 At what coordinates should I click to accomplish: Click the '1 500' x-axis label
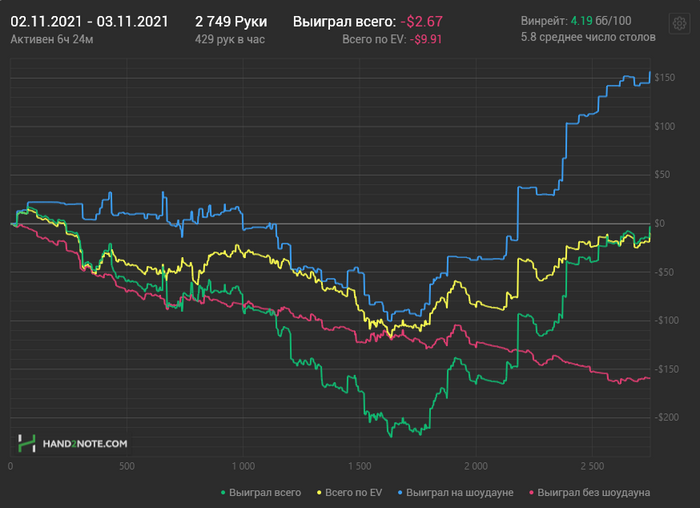(359, 466)
